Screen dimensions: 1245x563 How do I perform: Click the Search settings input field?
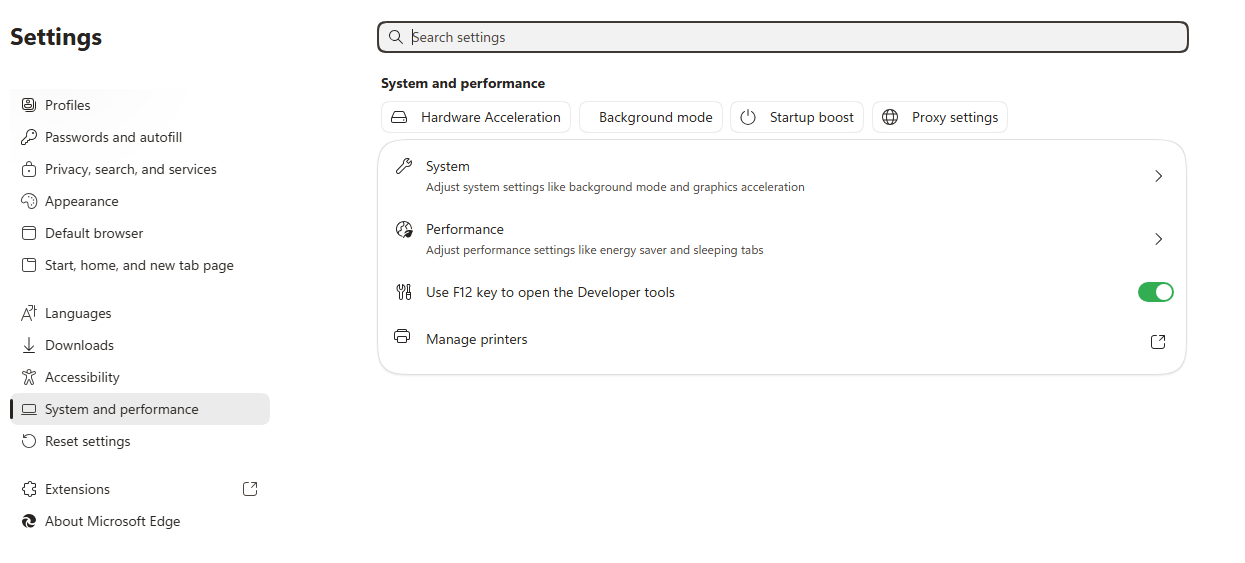click(x=783, y=37)
